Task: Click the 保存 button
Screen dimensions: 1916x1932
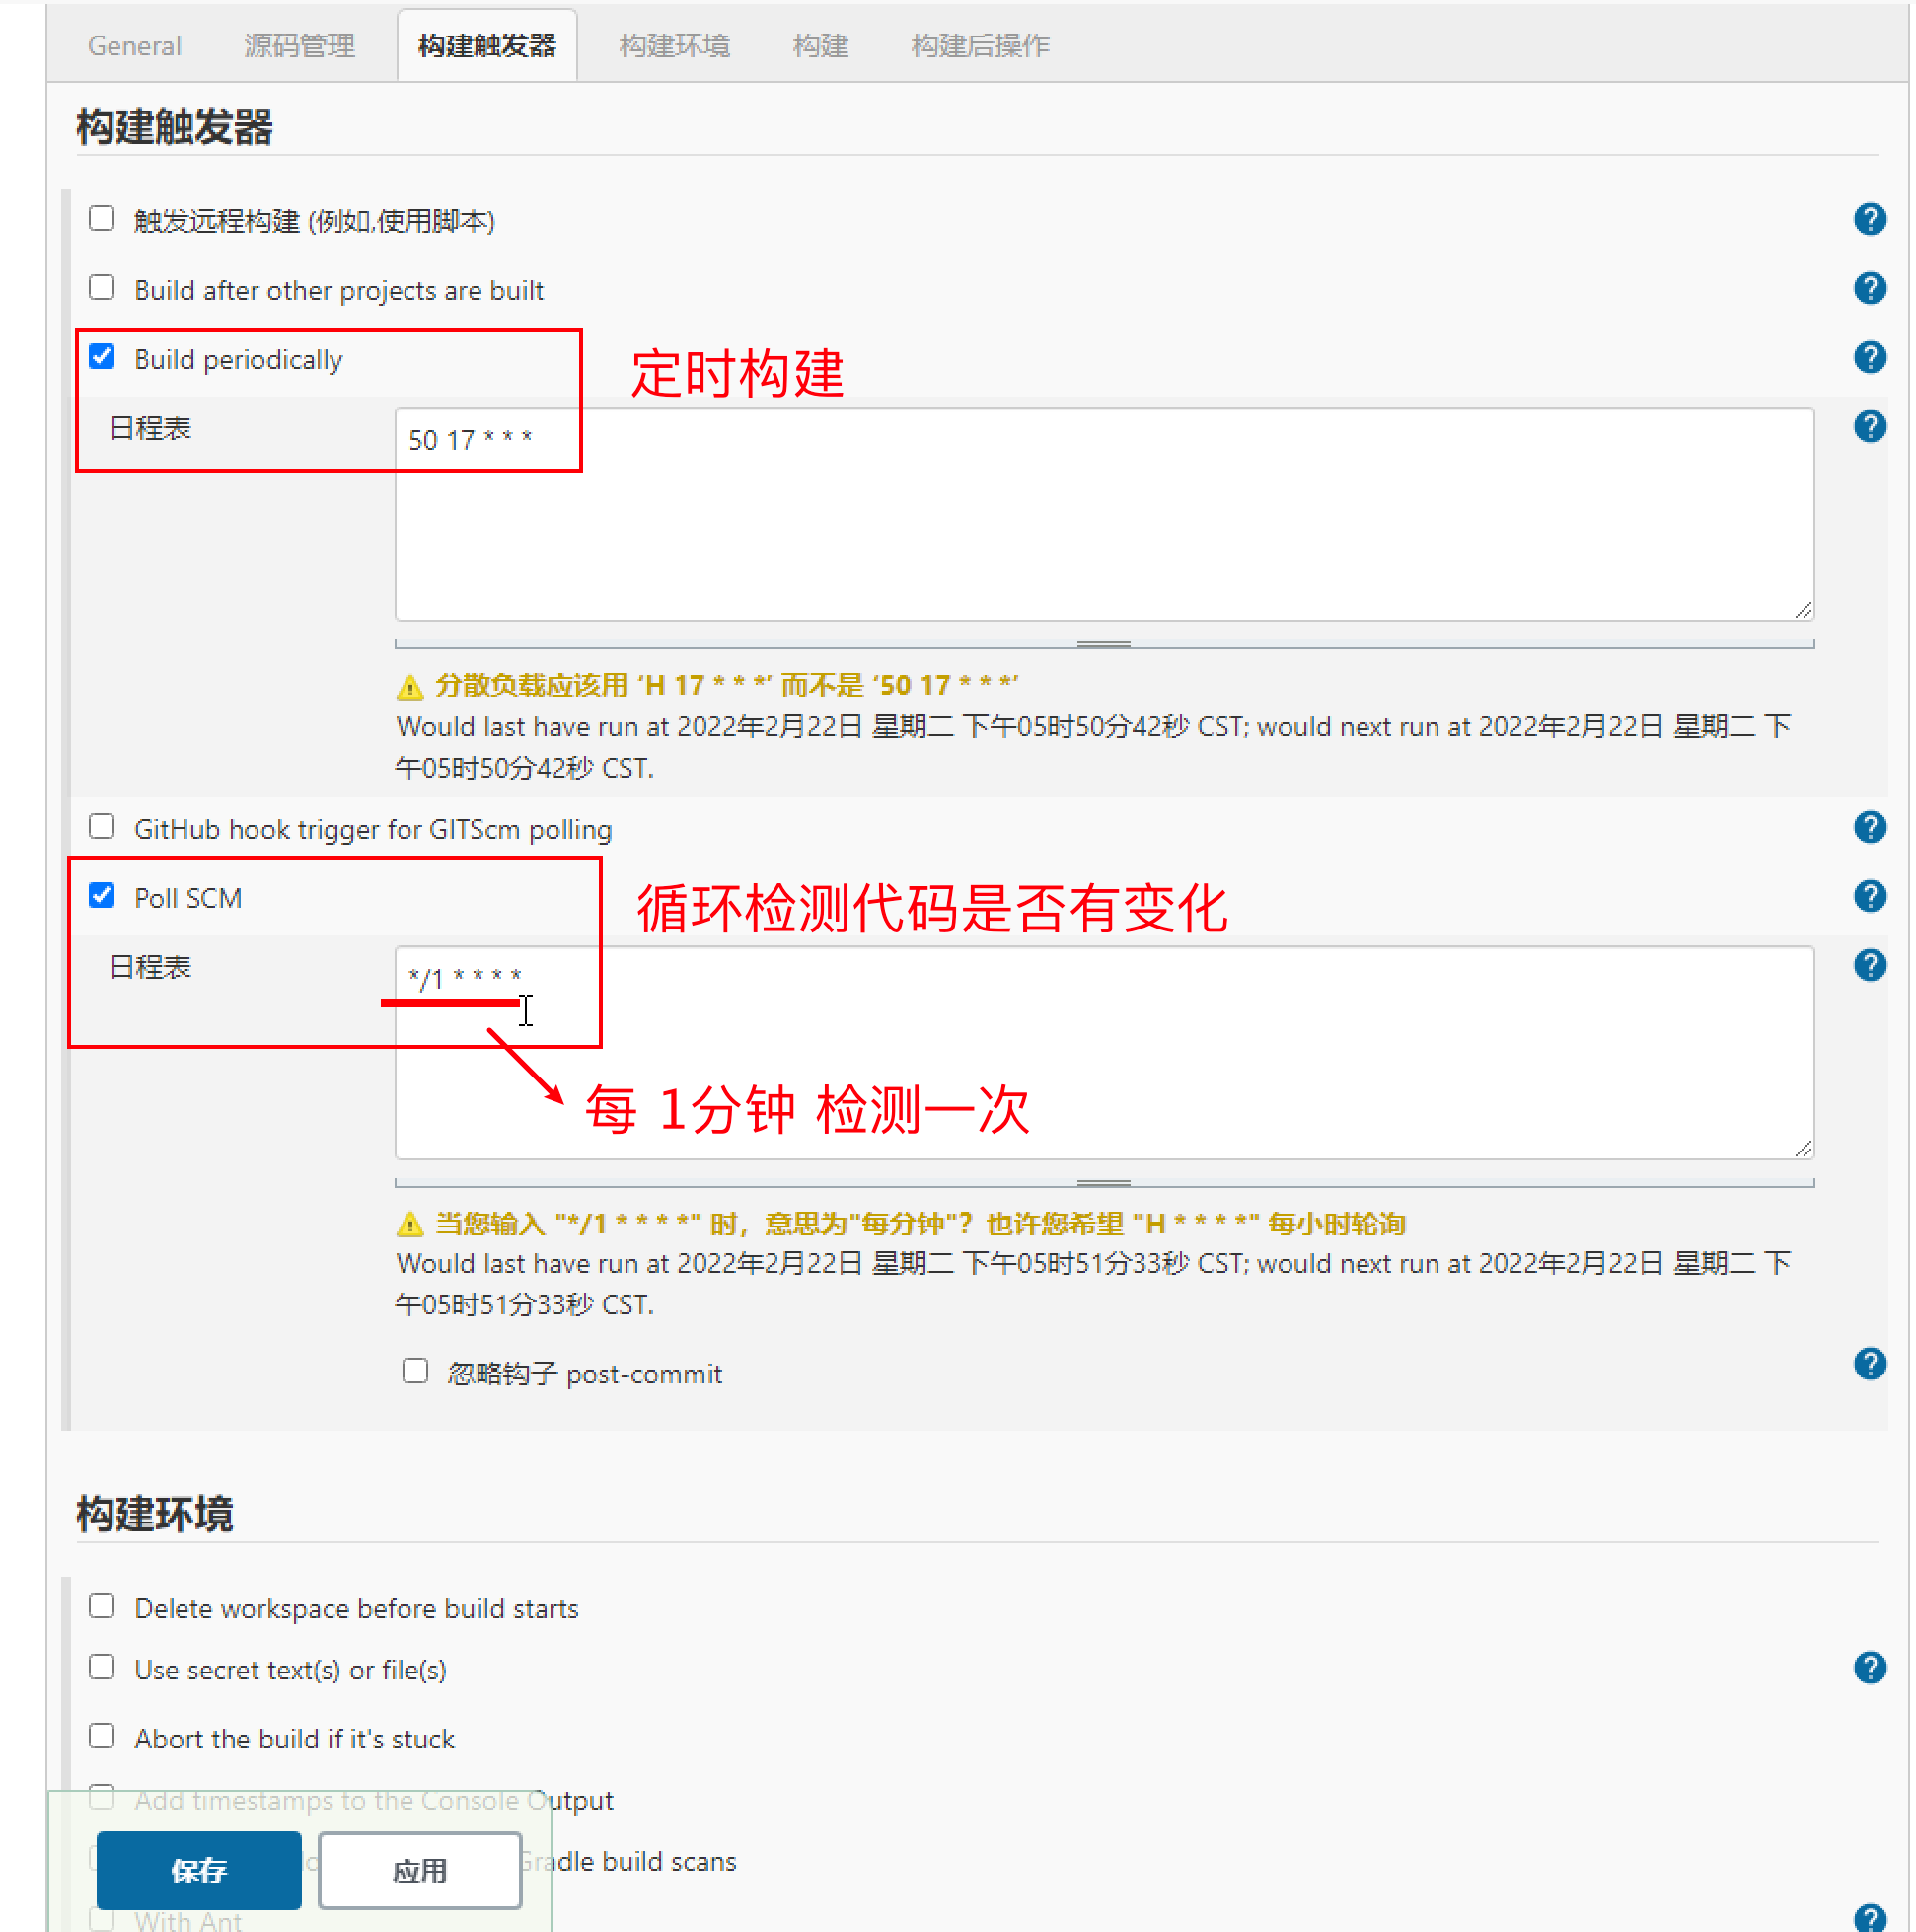Action: (x=198, y=1871)
